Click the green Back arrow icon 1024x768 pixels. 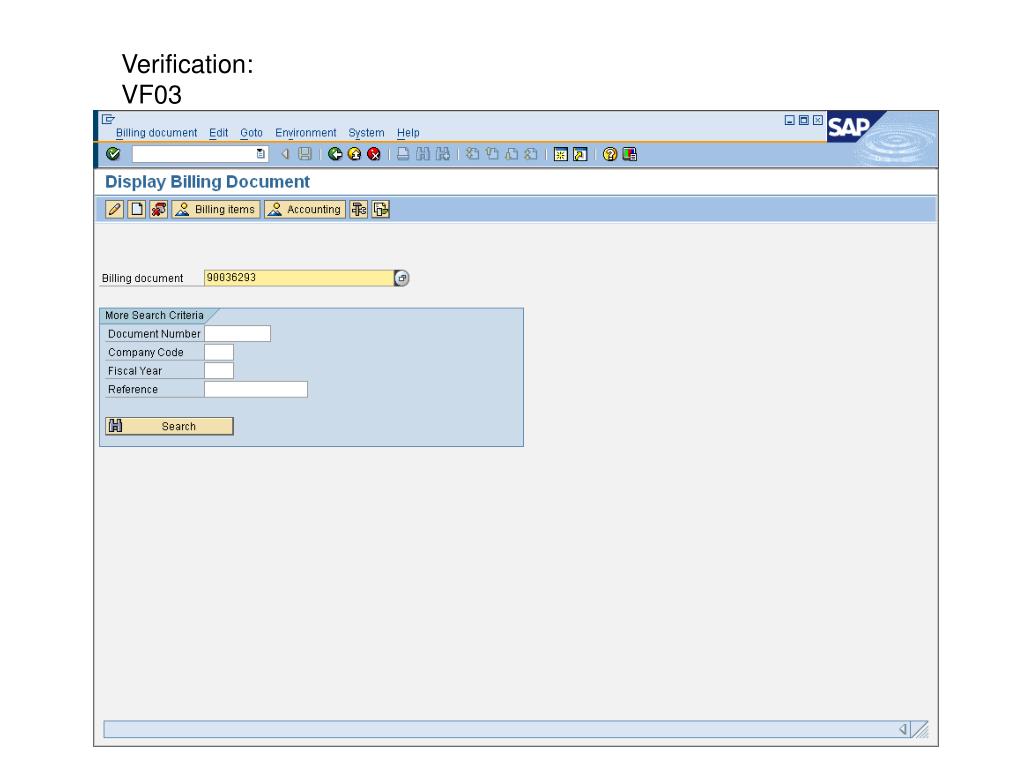[x=335, y=154]
